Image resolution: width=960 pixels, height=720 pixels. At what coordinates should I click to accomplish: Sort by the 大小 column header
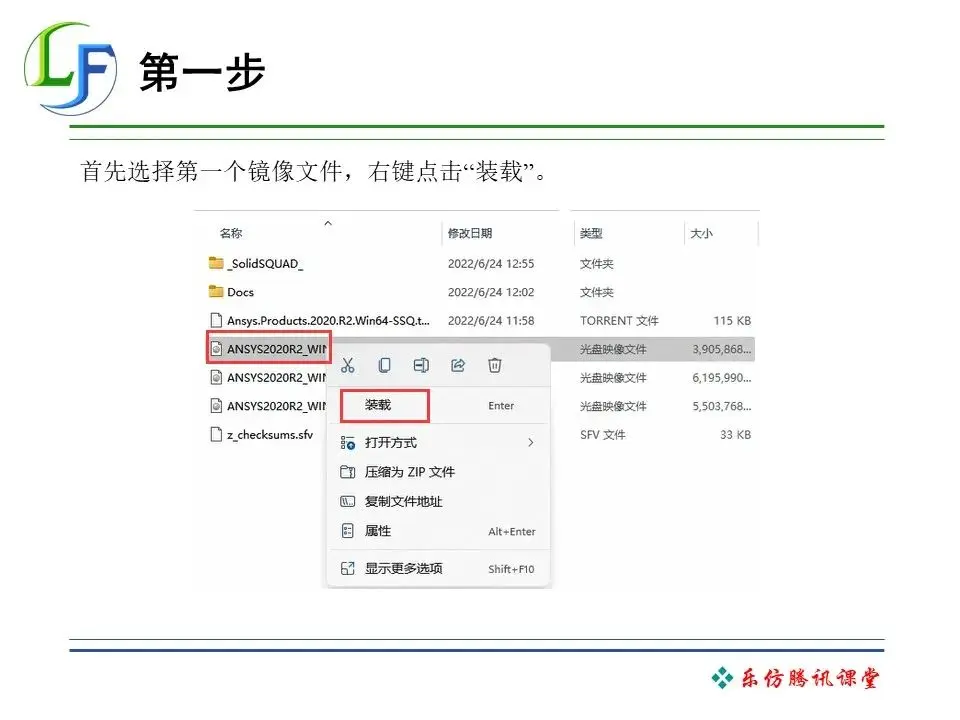click(x=702, y=233)
